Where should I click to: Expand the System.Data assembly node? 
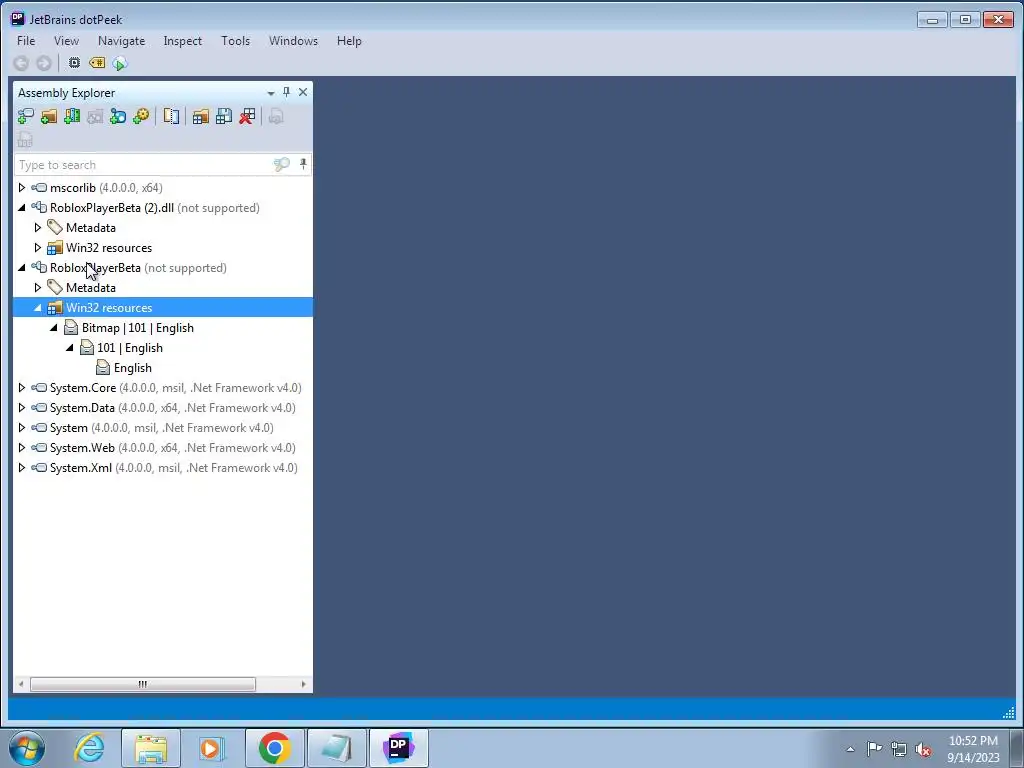[22, 408]
